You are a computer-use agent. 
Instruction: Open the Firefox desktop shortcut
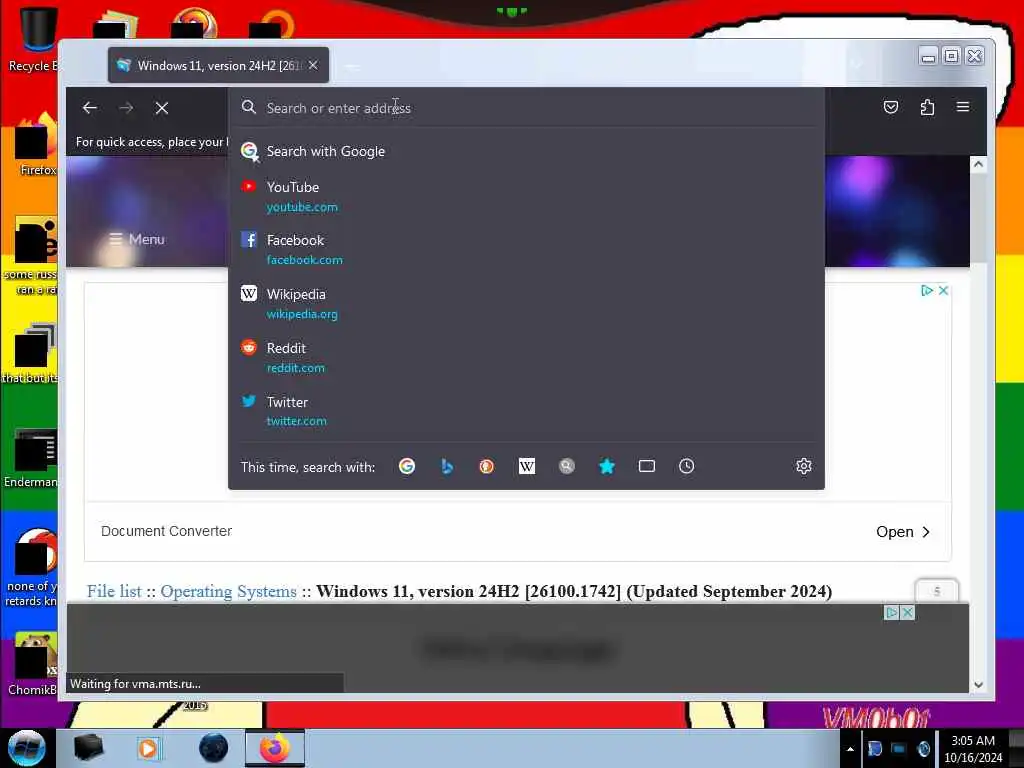[36, 145]
